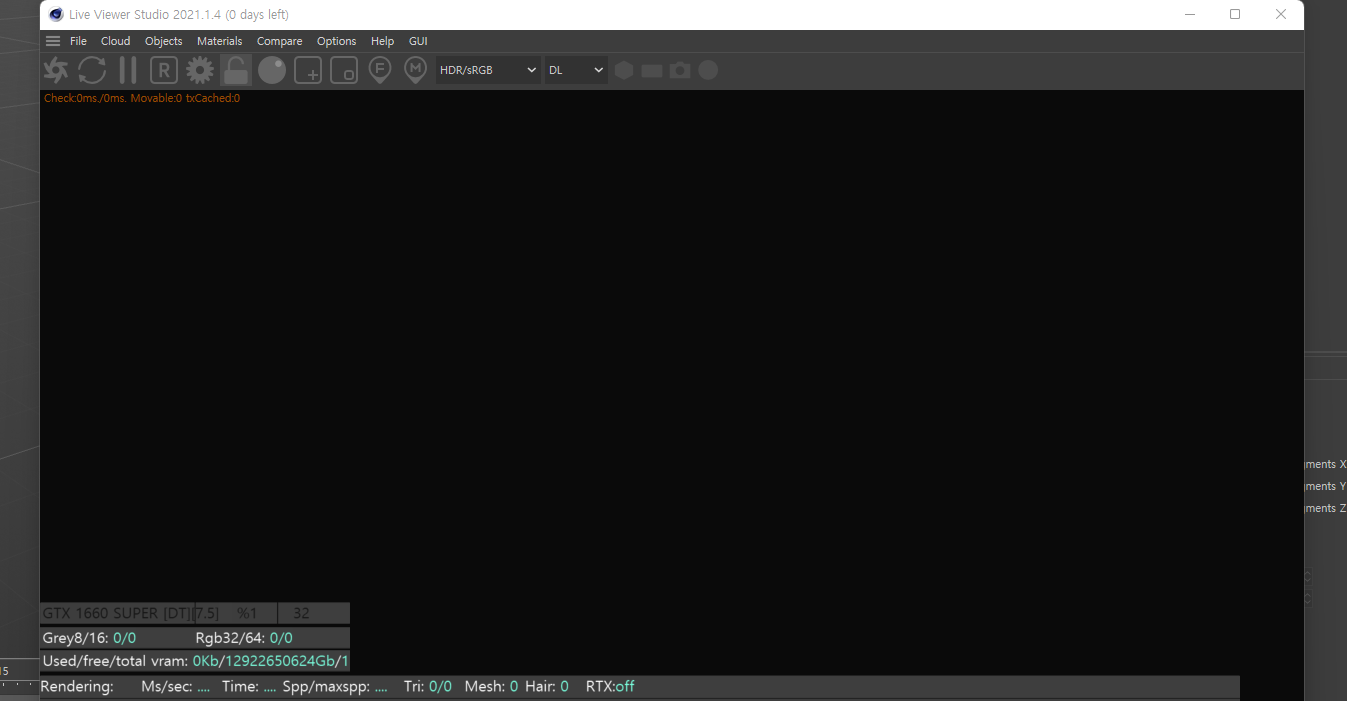Open Octane settings gear icon
Image resolution: width=1347 pixels, height=701 pixels.
tap(200, 70)
